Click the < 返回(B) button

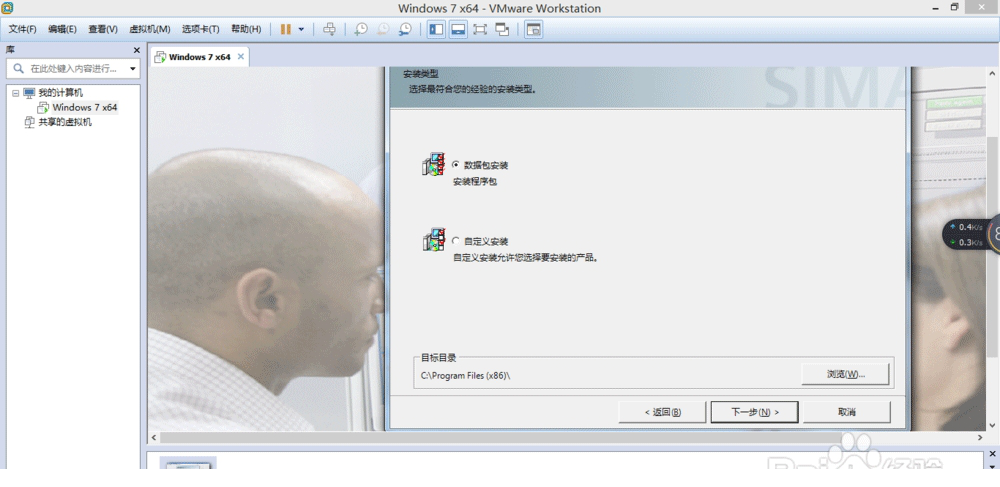pyautogui.click(x=663, y=412)
